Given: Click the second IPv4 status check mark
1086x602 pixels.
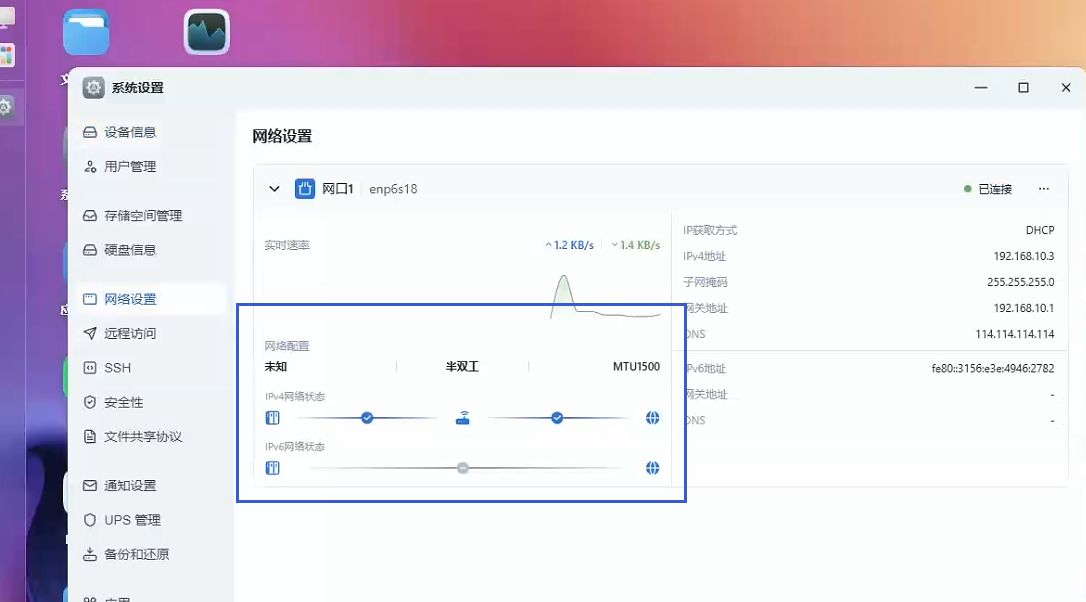Looking at the screenshot, I should coord(557,418).
